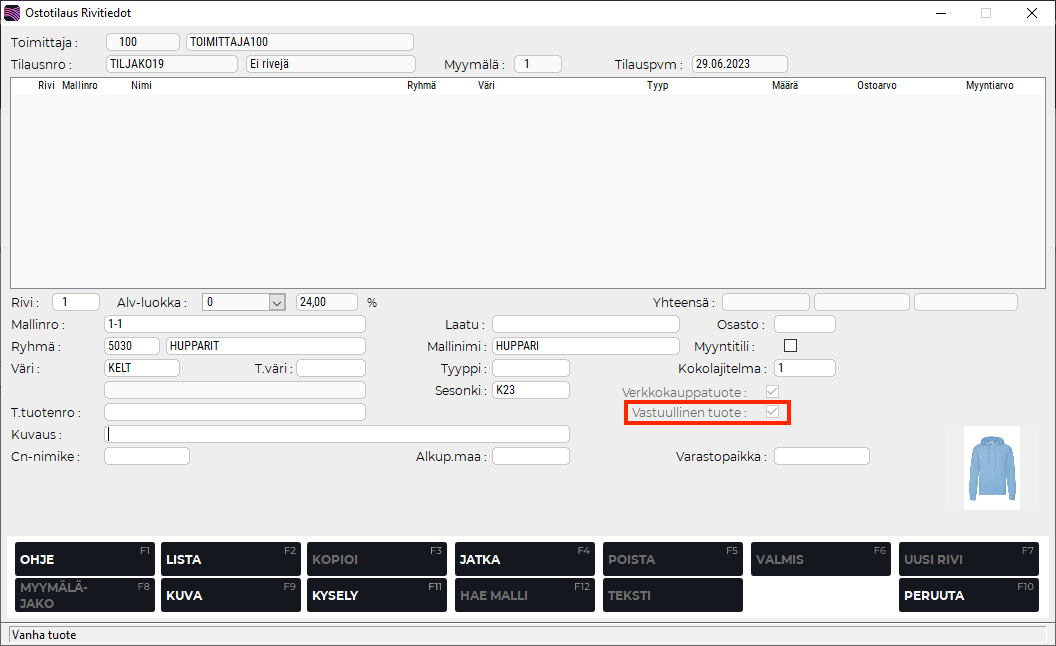Screen dimensions: 1056x646
Task: Open the Alv-luokka dropdown
Action: [277, 302]
